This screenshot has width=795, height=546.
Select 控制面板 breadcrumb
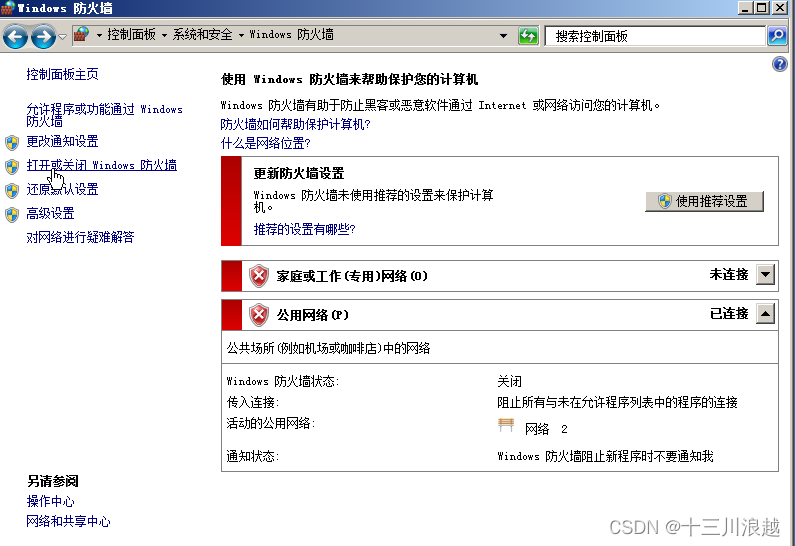tap(131, 34)
